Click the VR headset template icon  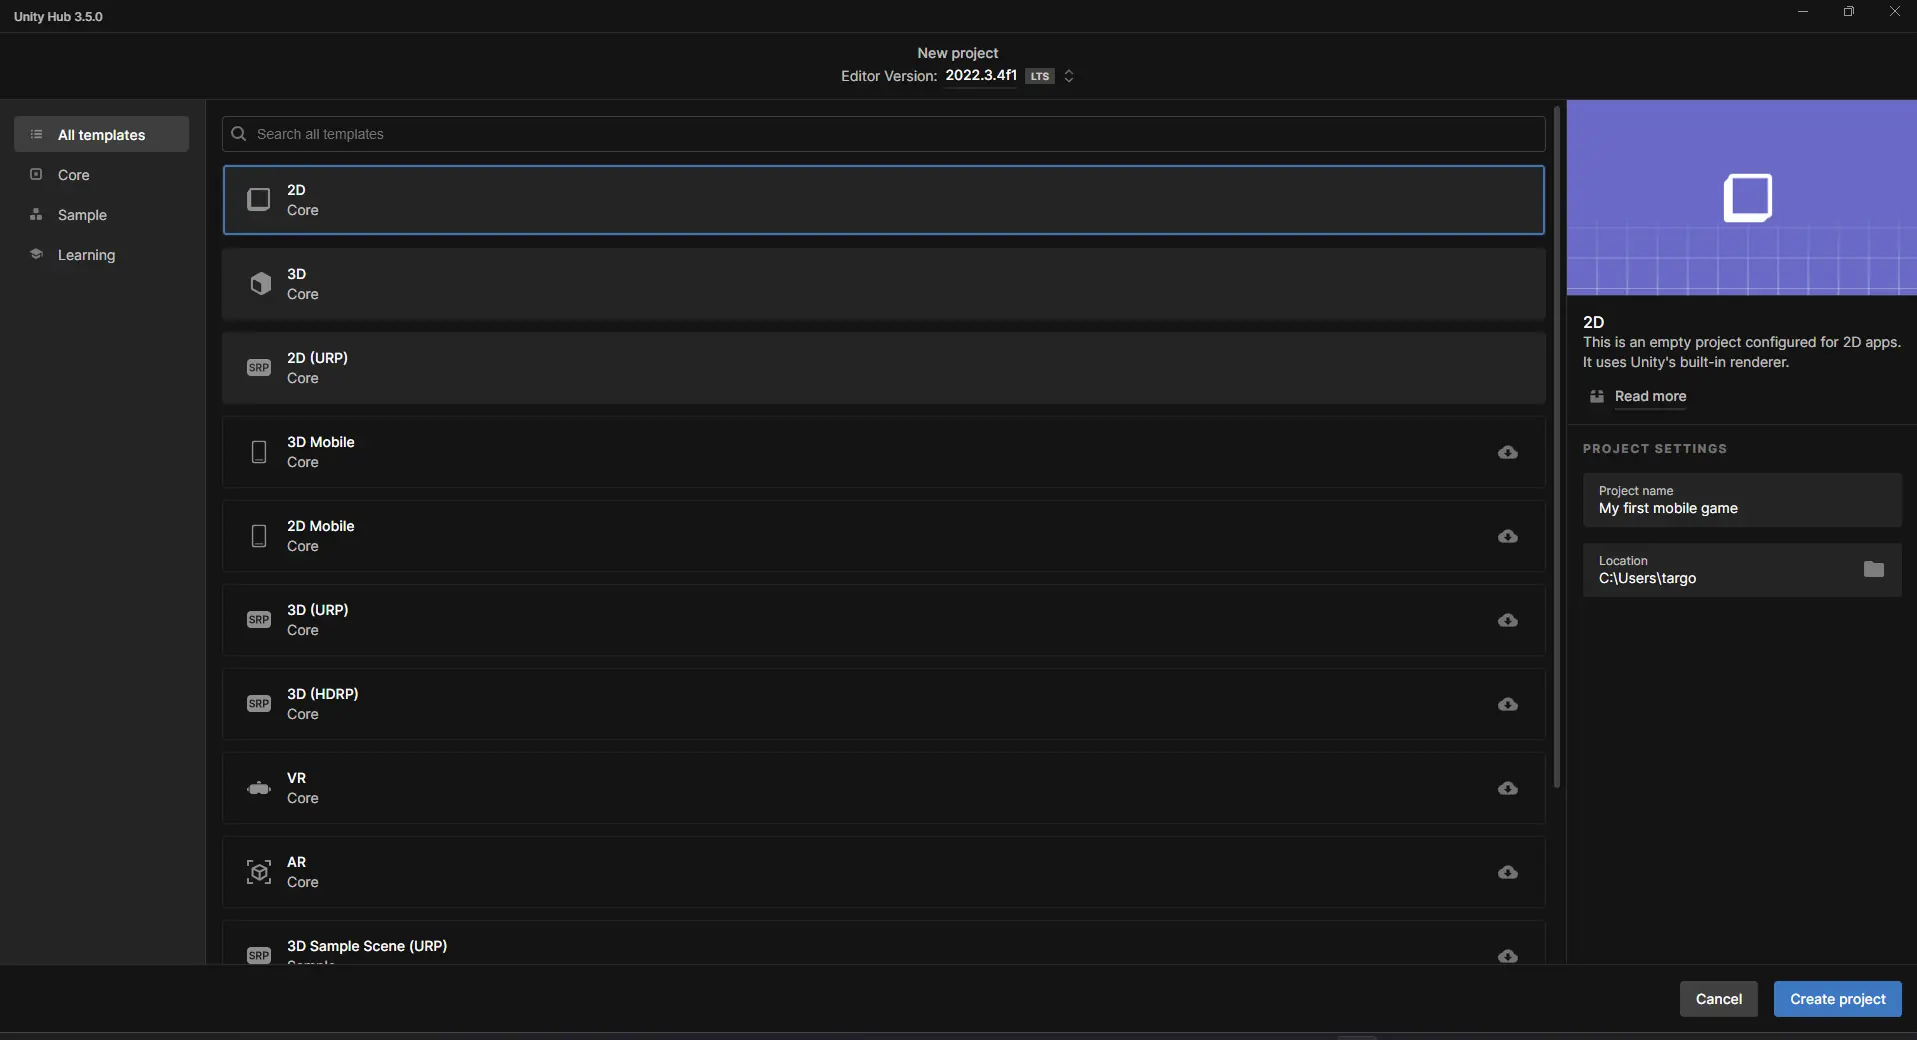point(259,788)
